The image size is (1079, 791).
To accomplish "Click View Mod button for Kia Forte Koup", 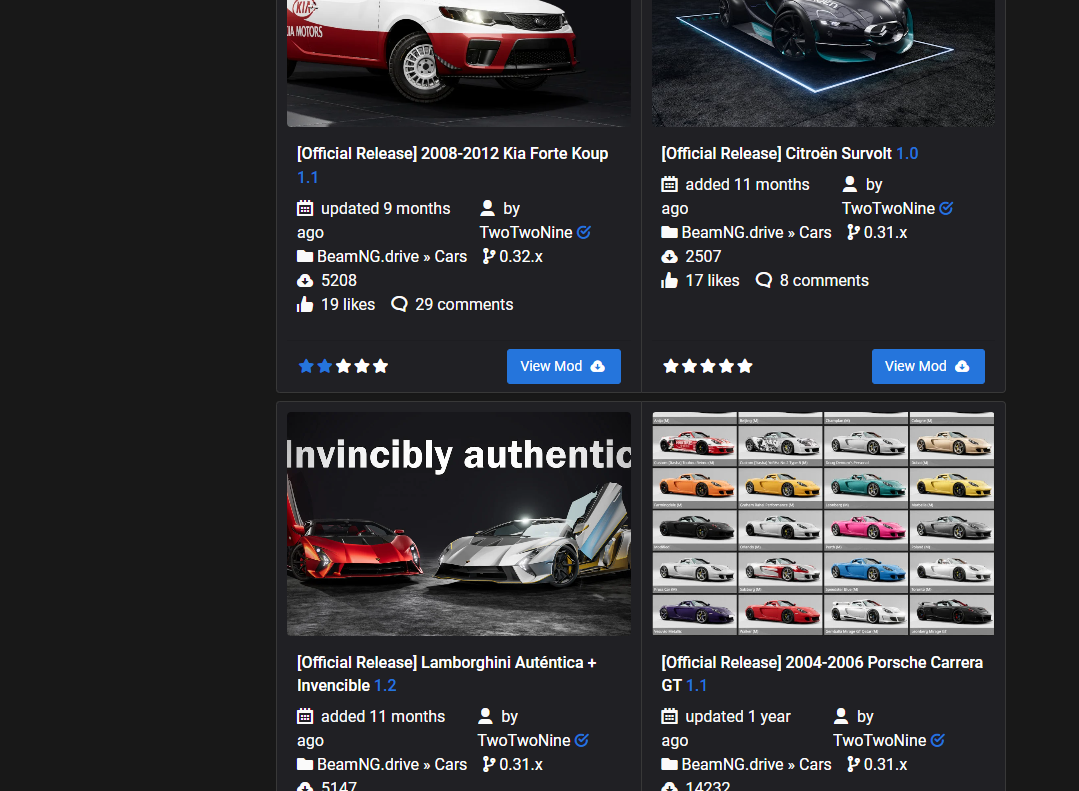I will point(564,366).
